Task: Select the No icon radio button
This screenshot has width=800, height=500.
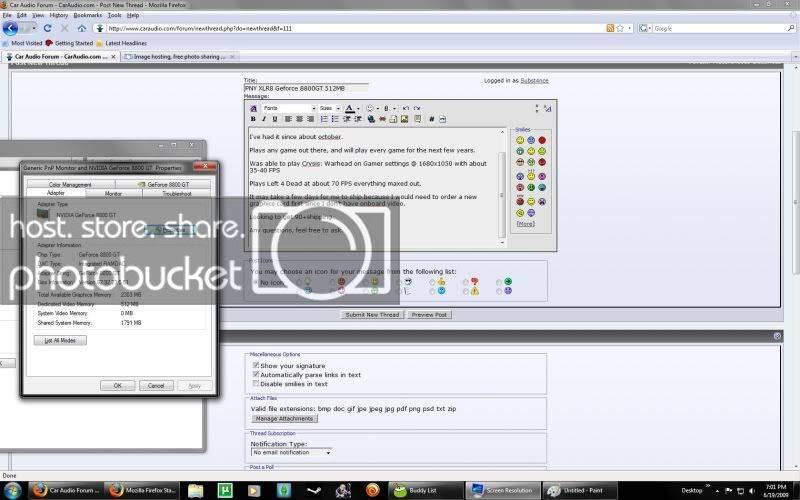Action: (255, 282)
